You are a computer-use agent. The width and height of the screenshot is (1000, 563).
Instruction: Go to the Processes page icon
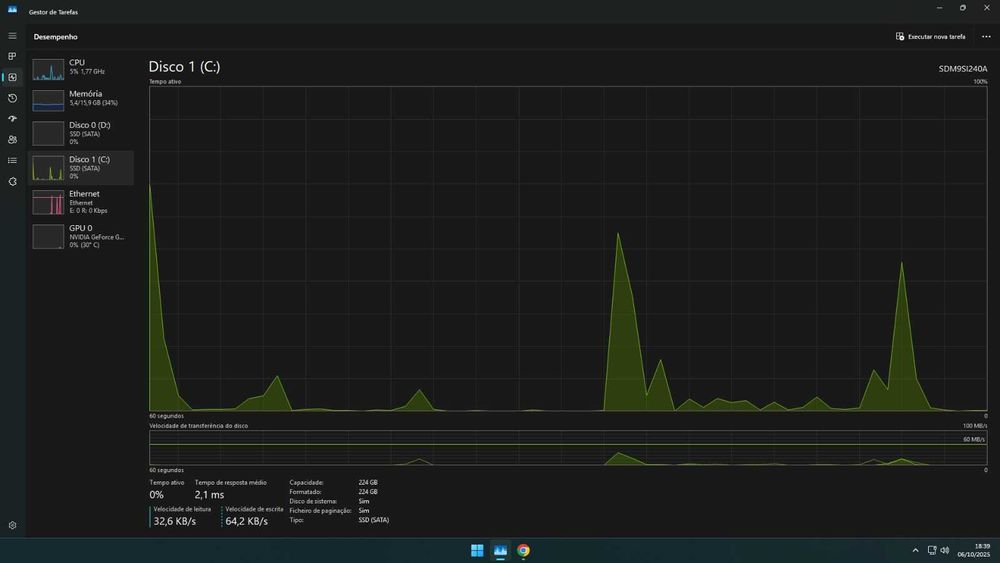pos(12,57)
